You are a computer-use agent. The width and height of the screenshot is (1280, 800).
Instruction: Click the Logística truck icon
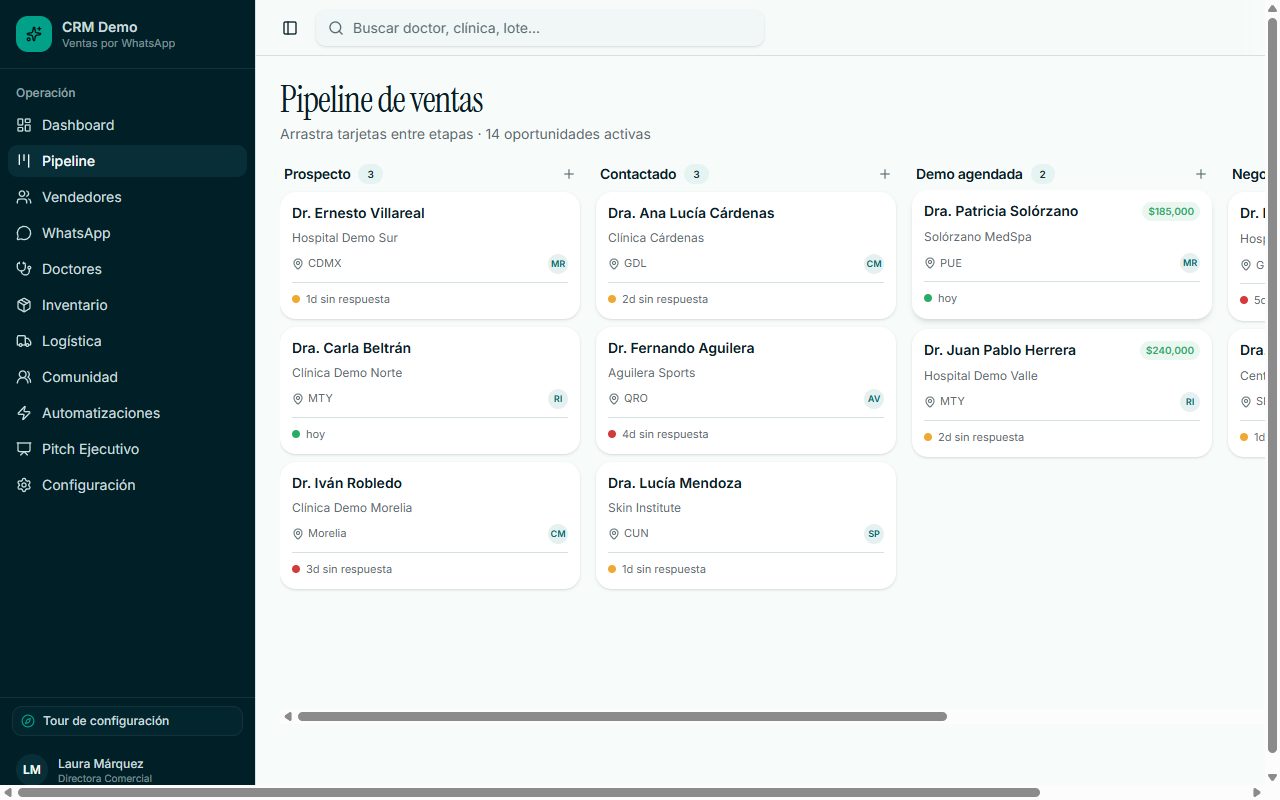pyautogui.click(x=24, y=341)
